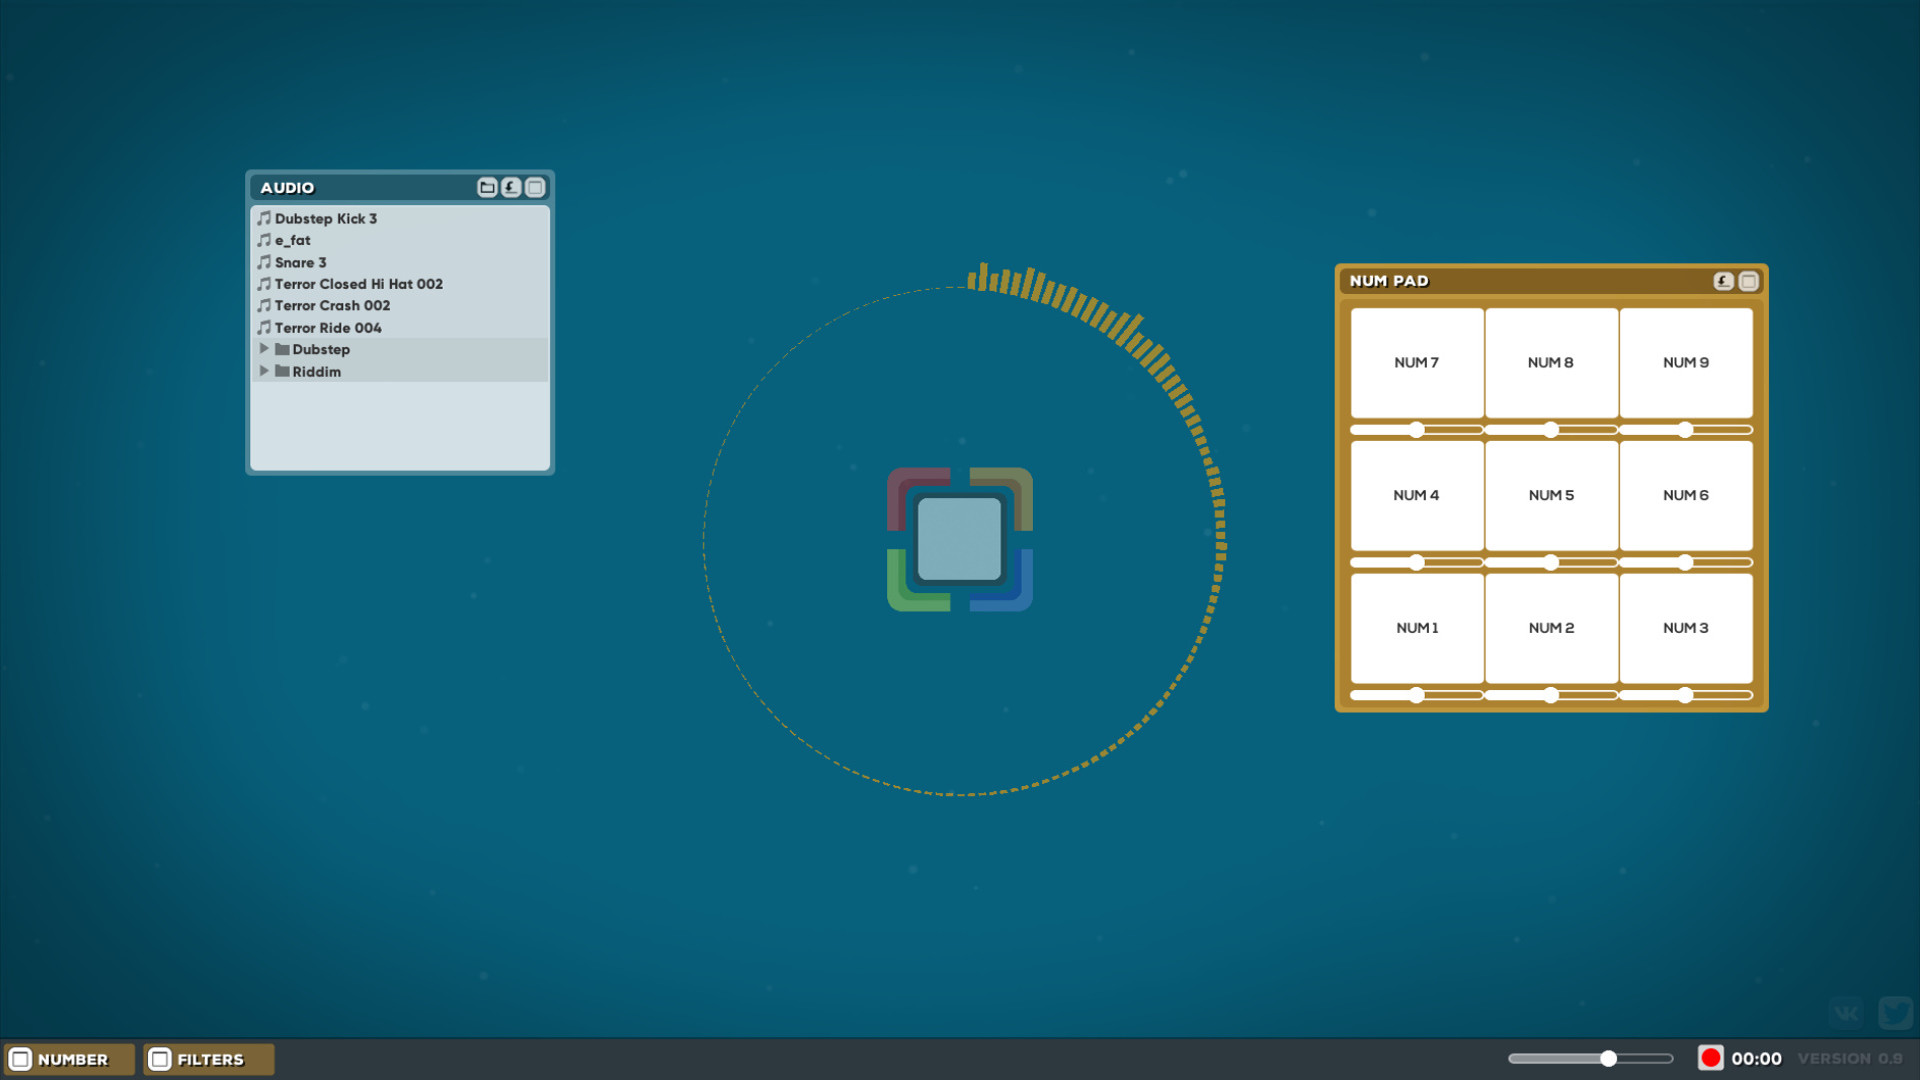Click the NUM PAD panel close button
The height and width of the screenshot is (1080, 1920).
(x=1749, y=280)
